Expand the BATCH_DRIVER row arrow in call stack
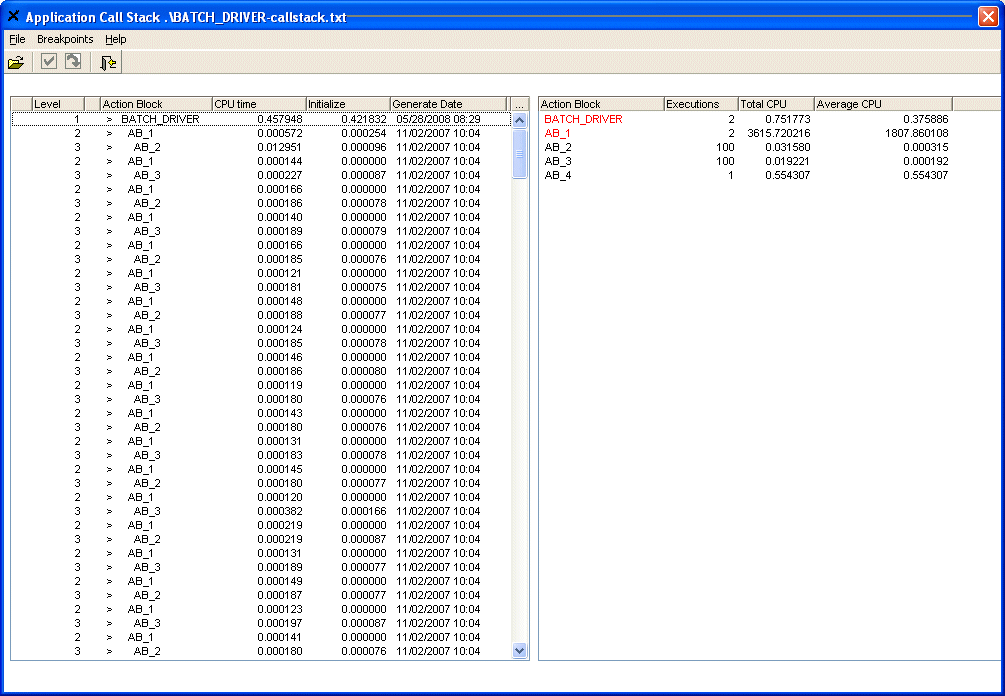This screenshot has width=1005, height=696. 110,119
